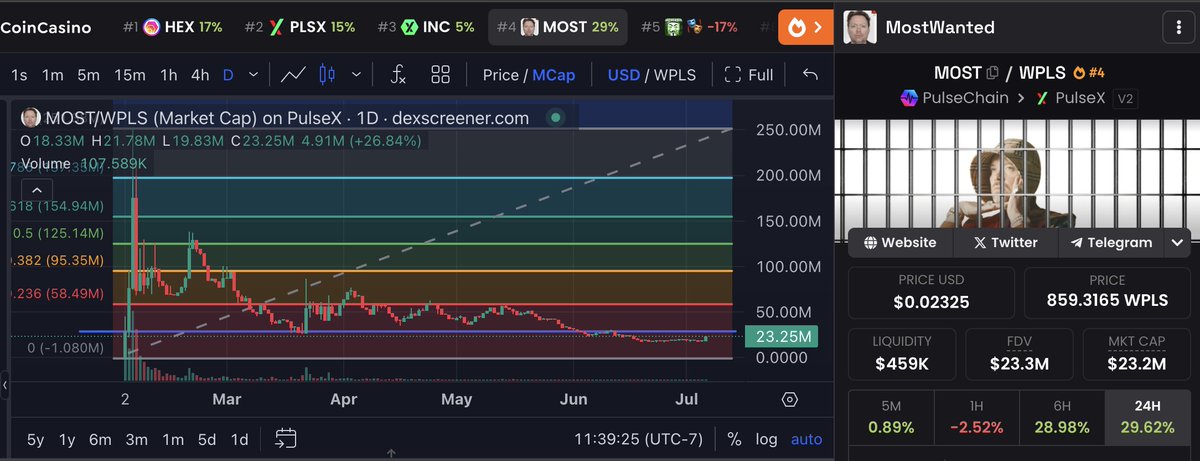
Task: Open chart settings gear on time axis
Action: [x=790, y=400]
